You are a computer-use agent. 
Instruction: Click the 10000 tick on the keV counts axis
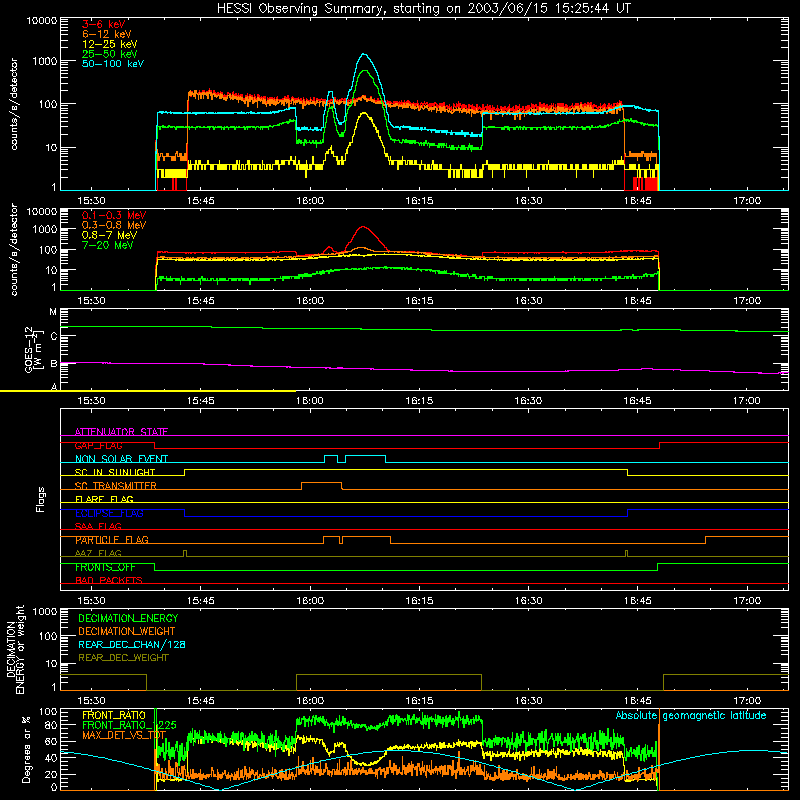pos(42,21)
